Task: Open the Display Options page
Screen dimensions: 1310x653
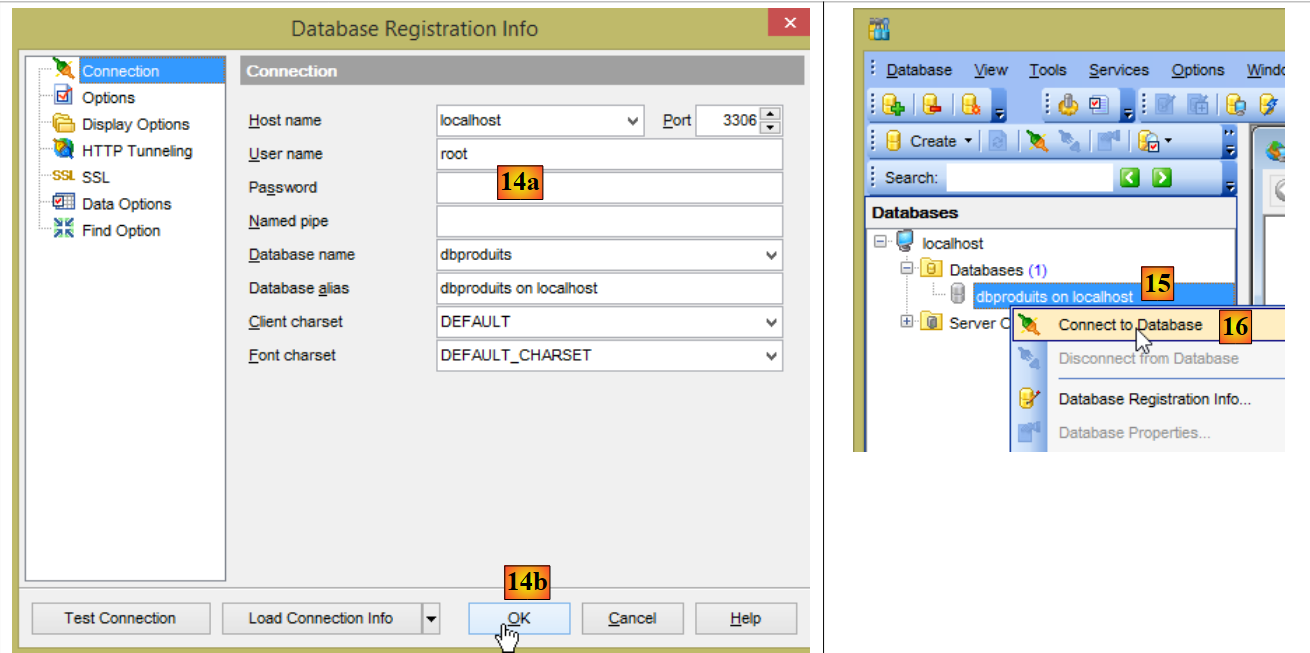Action: [x=135, y=124]
